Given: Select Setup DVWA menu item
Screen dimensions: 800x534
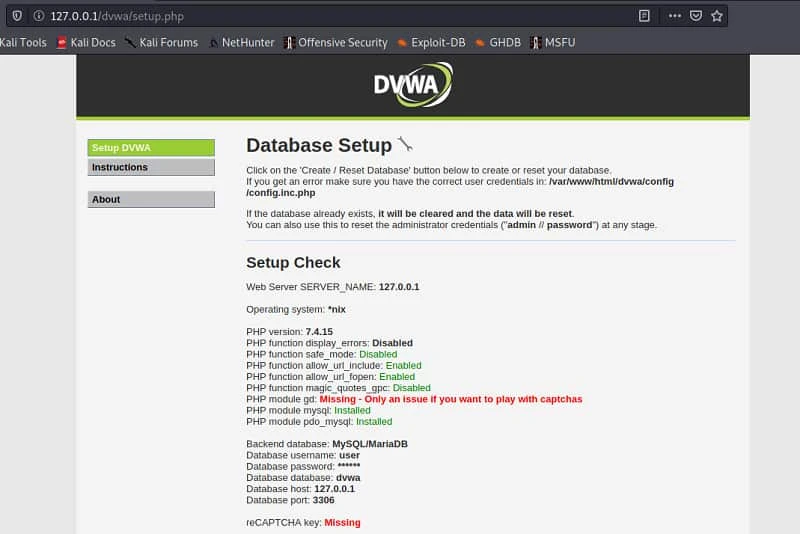Looking at the screenshot, I should 151,148.
